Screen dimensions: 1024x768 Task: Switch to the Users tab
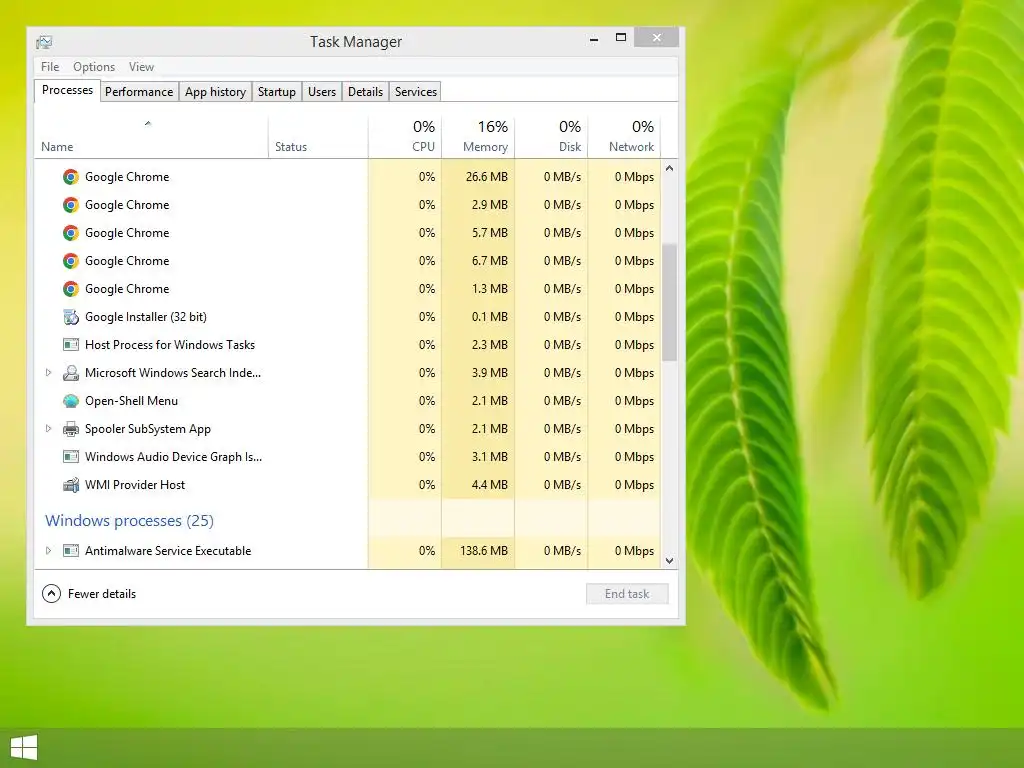point(322,92)
